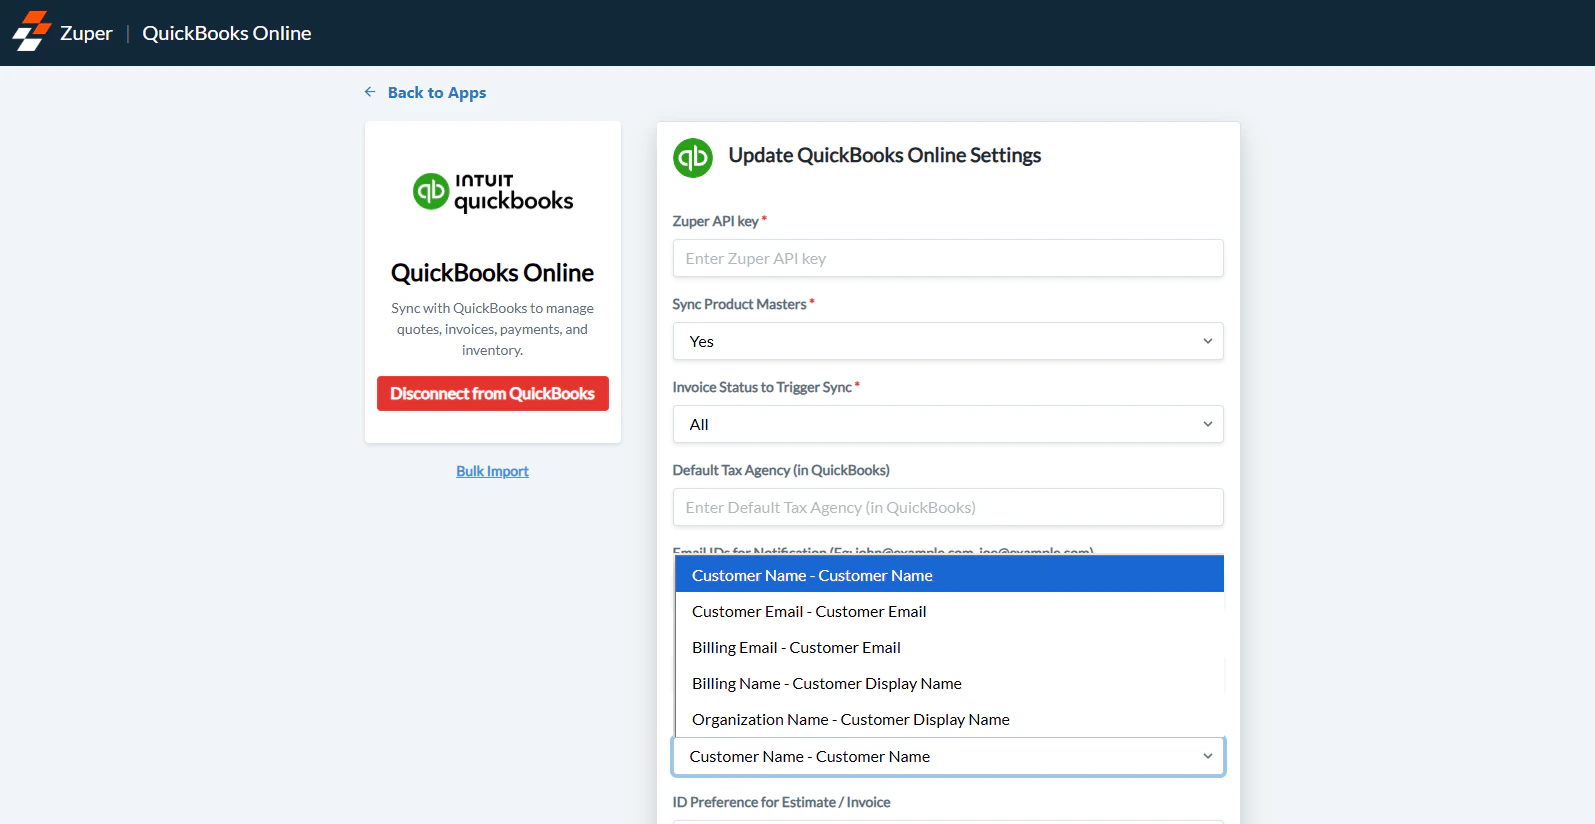Click the Invoice Status to Trigger Sync label

tap(762, 387)
